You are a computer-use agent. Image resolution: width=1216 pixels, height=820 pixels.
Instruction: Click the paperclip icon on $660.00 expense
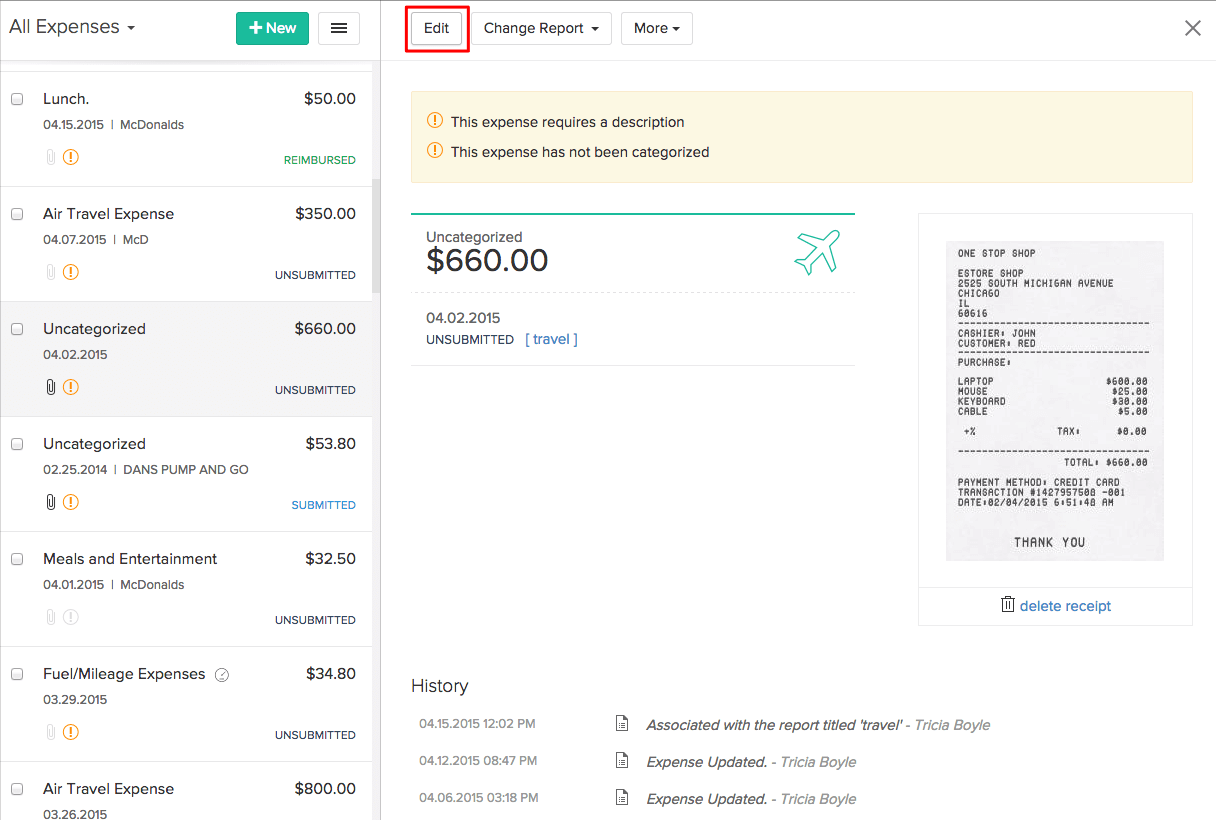click(x=51, y=387)
